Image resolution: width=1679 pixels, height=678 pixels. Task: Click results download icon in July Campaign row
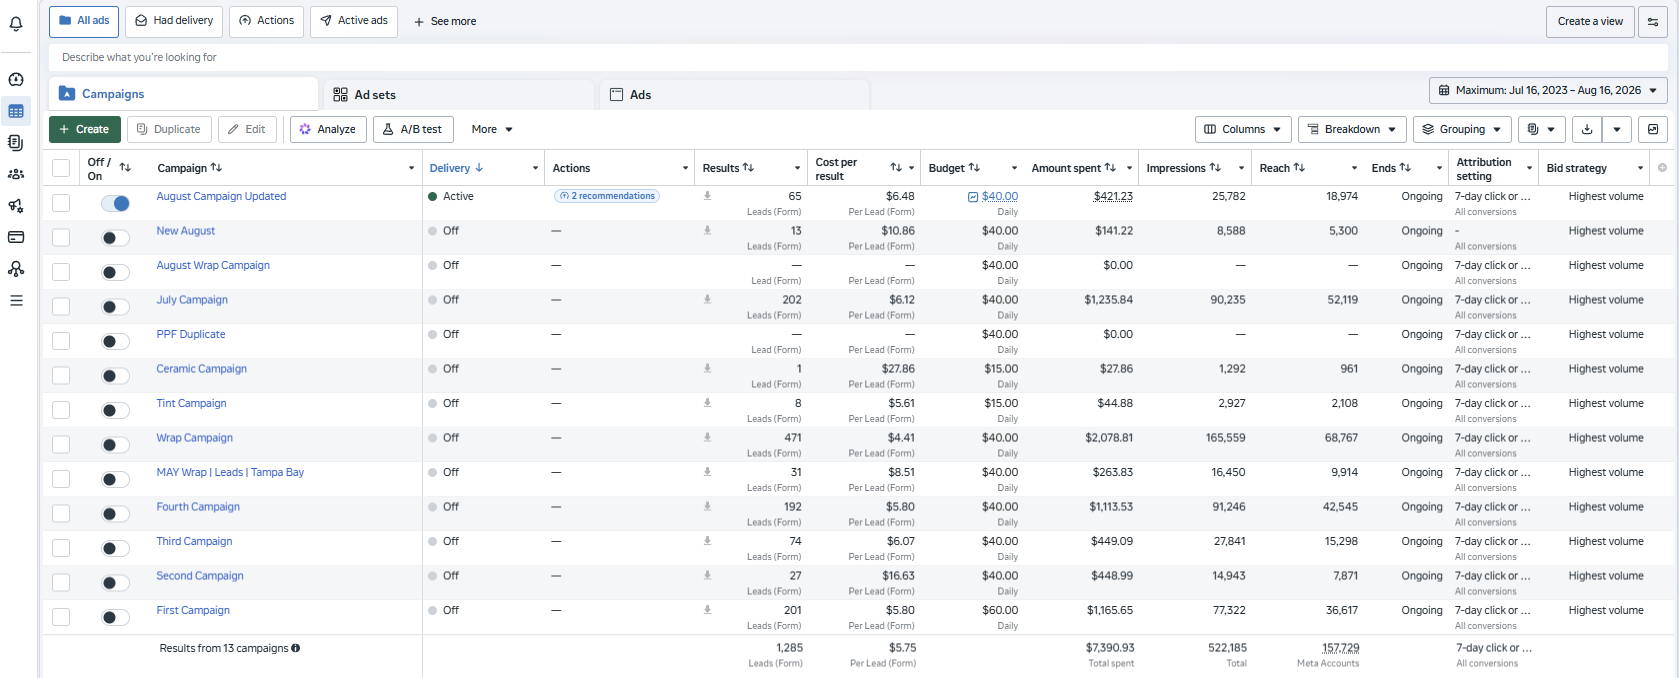click(x=707, y=299)
